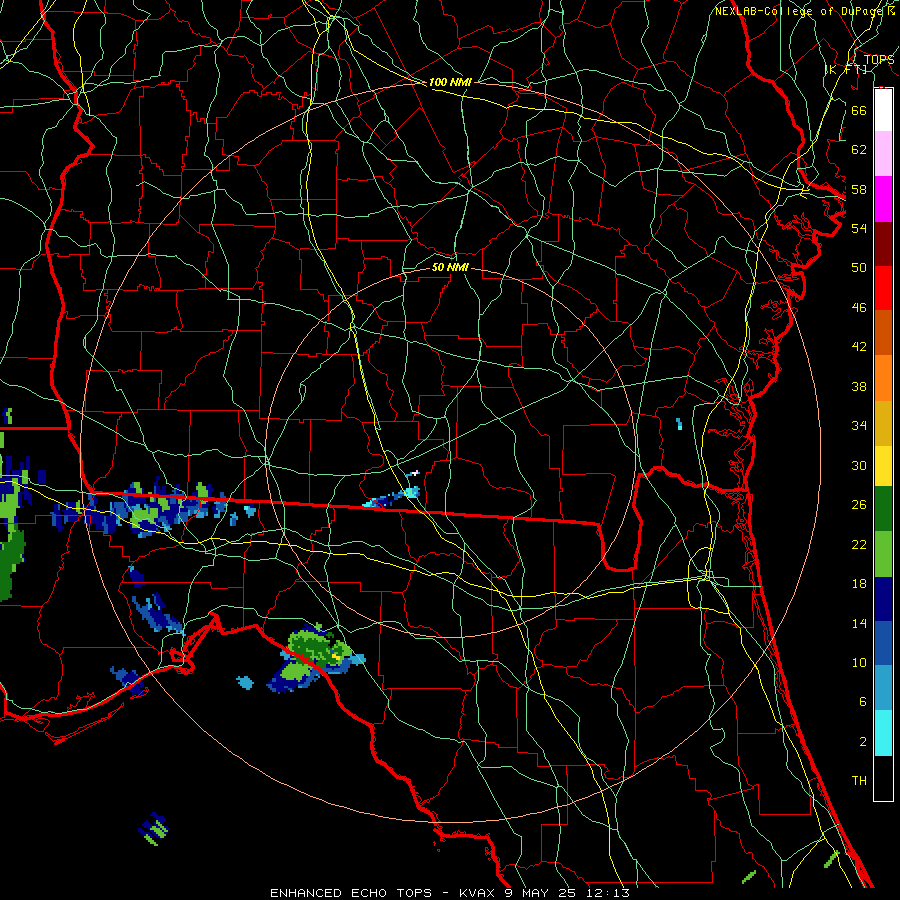
Task: Click the legend value "2"
Action: click(862, 742)
